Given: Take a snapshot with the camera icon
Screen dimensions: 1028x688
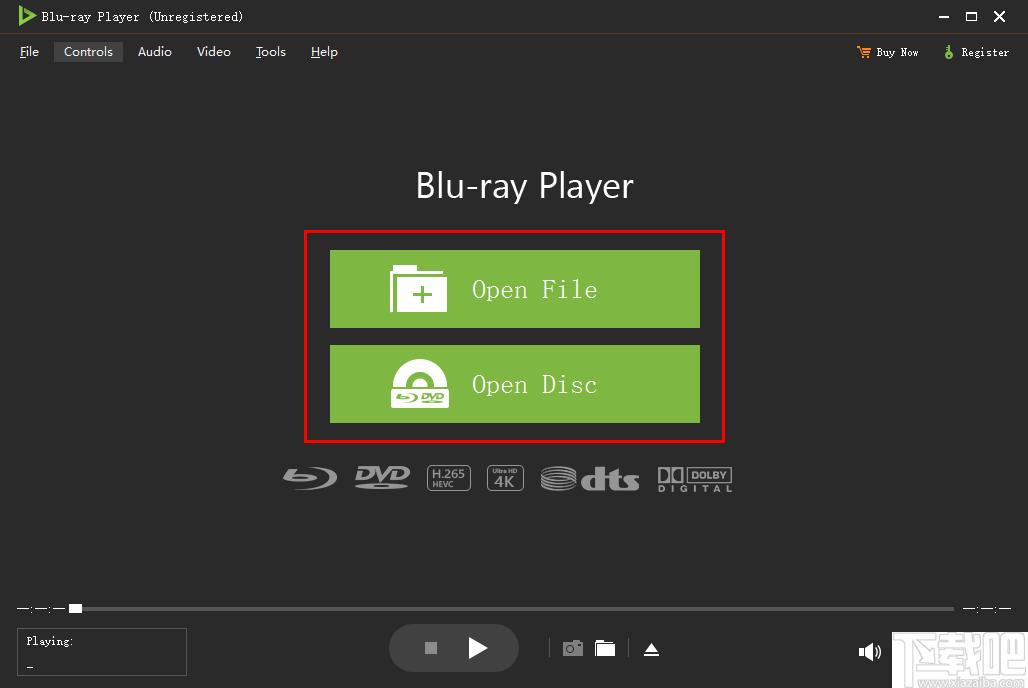Looking at the screenshot, I should pos(573,648).
